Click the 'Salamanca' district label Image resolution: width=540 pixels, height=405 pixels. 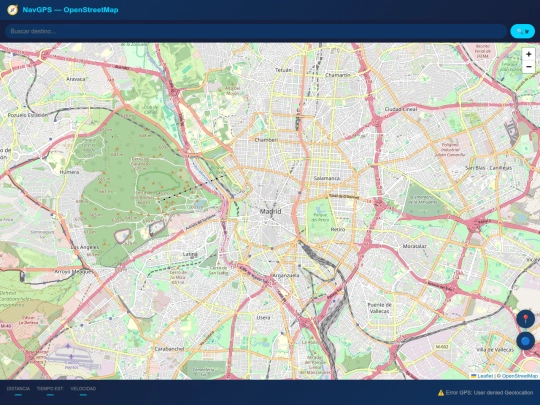[327, 178]
